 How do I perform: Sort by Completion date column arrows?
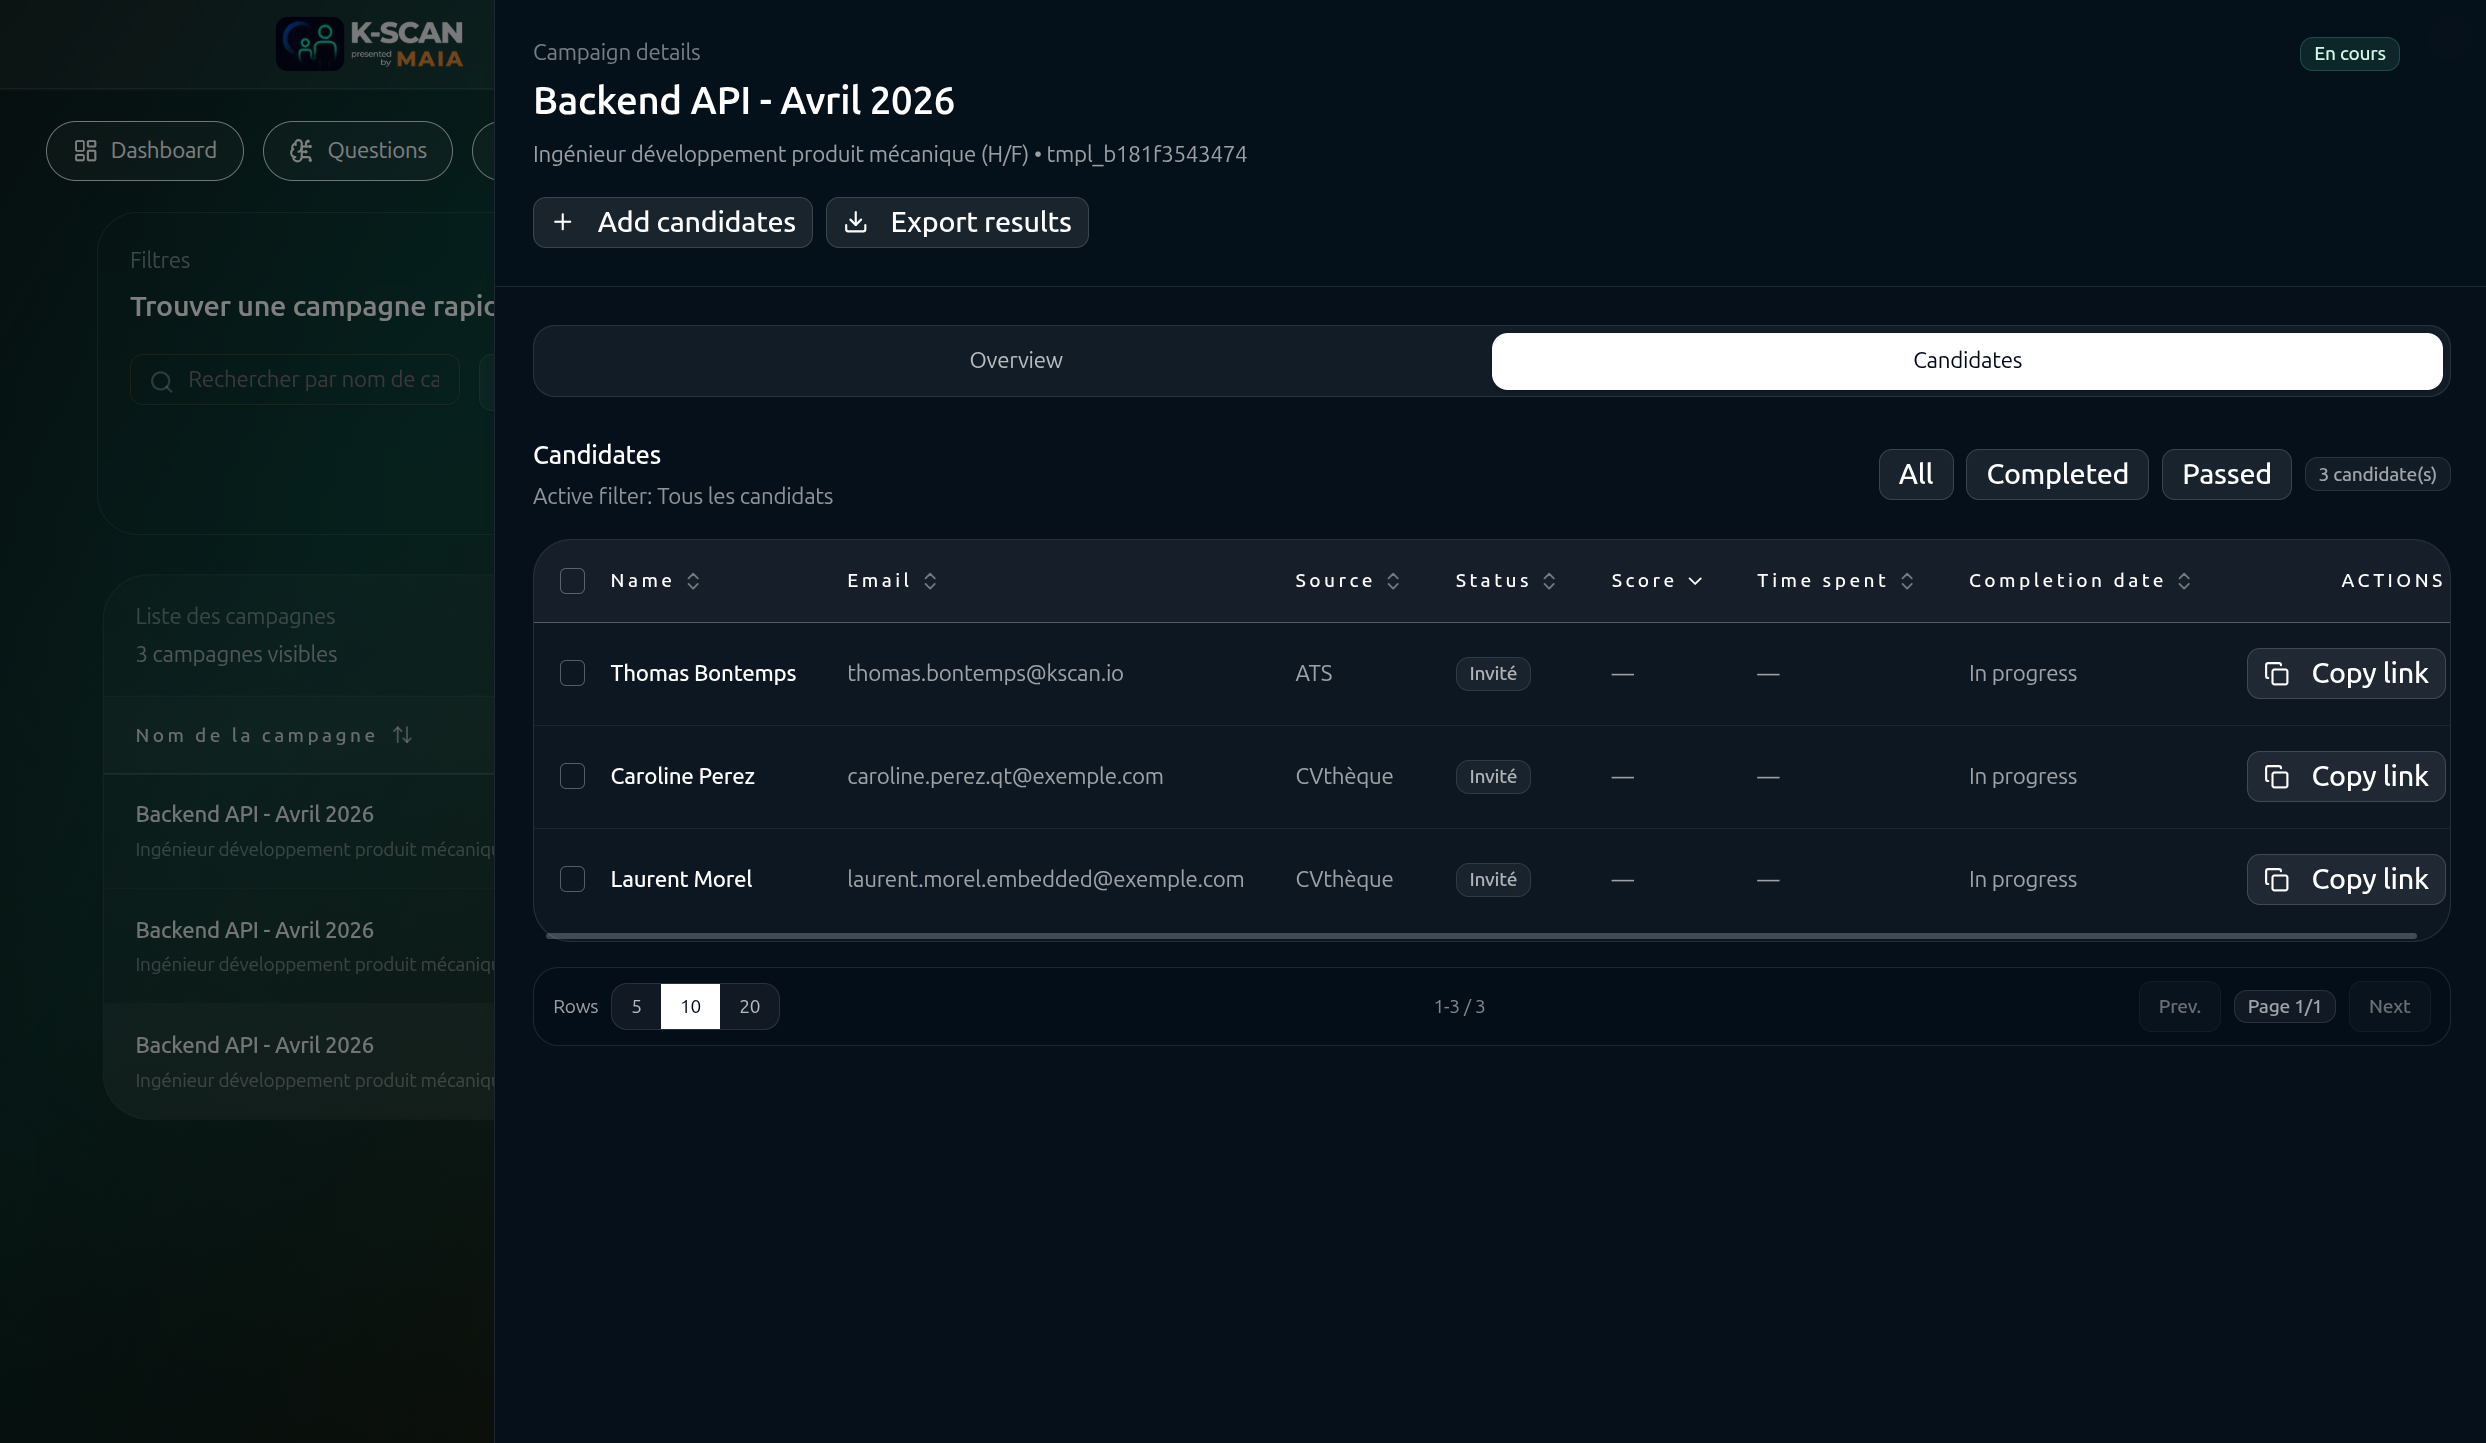pyautogui.click(x=2184, y=581)
